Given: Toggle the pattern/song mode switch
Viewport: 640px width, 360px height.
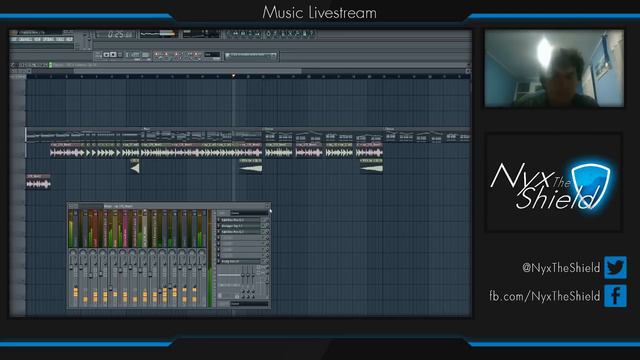Looking at the screenshot, I should tap(98, 55).
